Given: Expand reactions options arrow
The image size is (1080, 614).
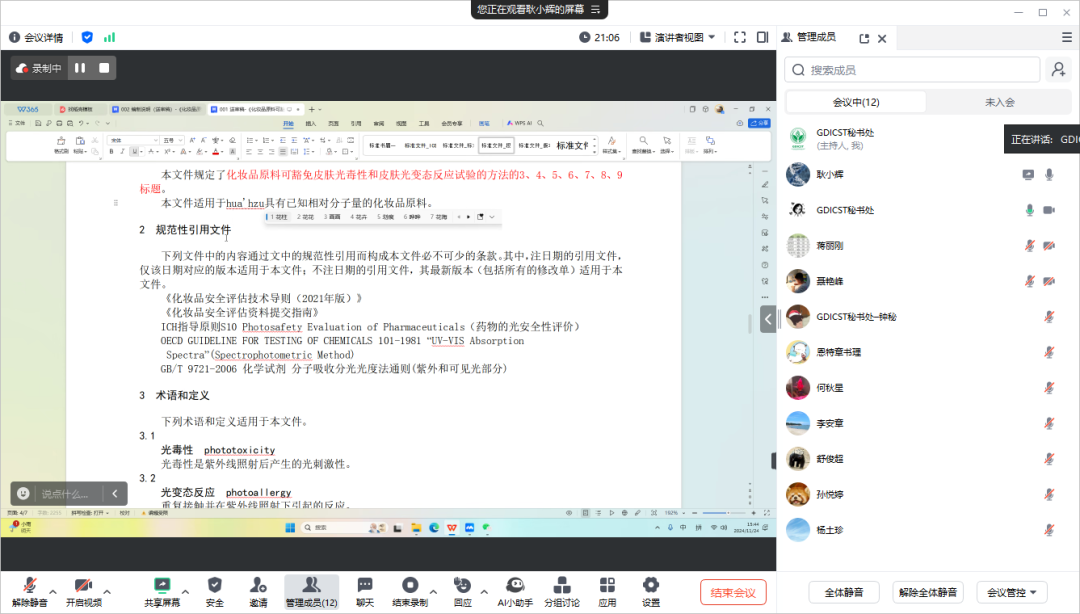Looking at the screenshot, I should tap(484, 591).
